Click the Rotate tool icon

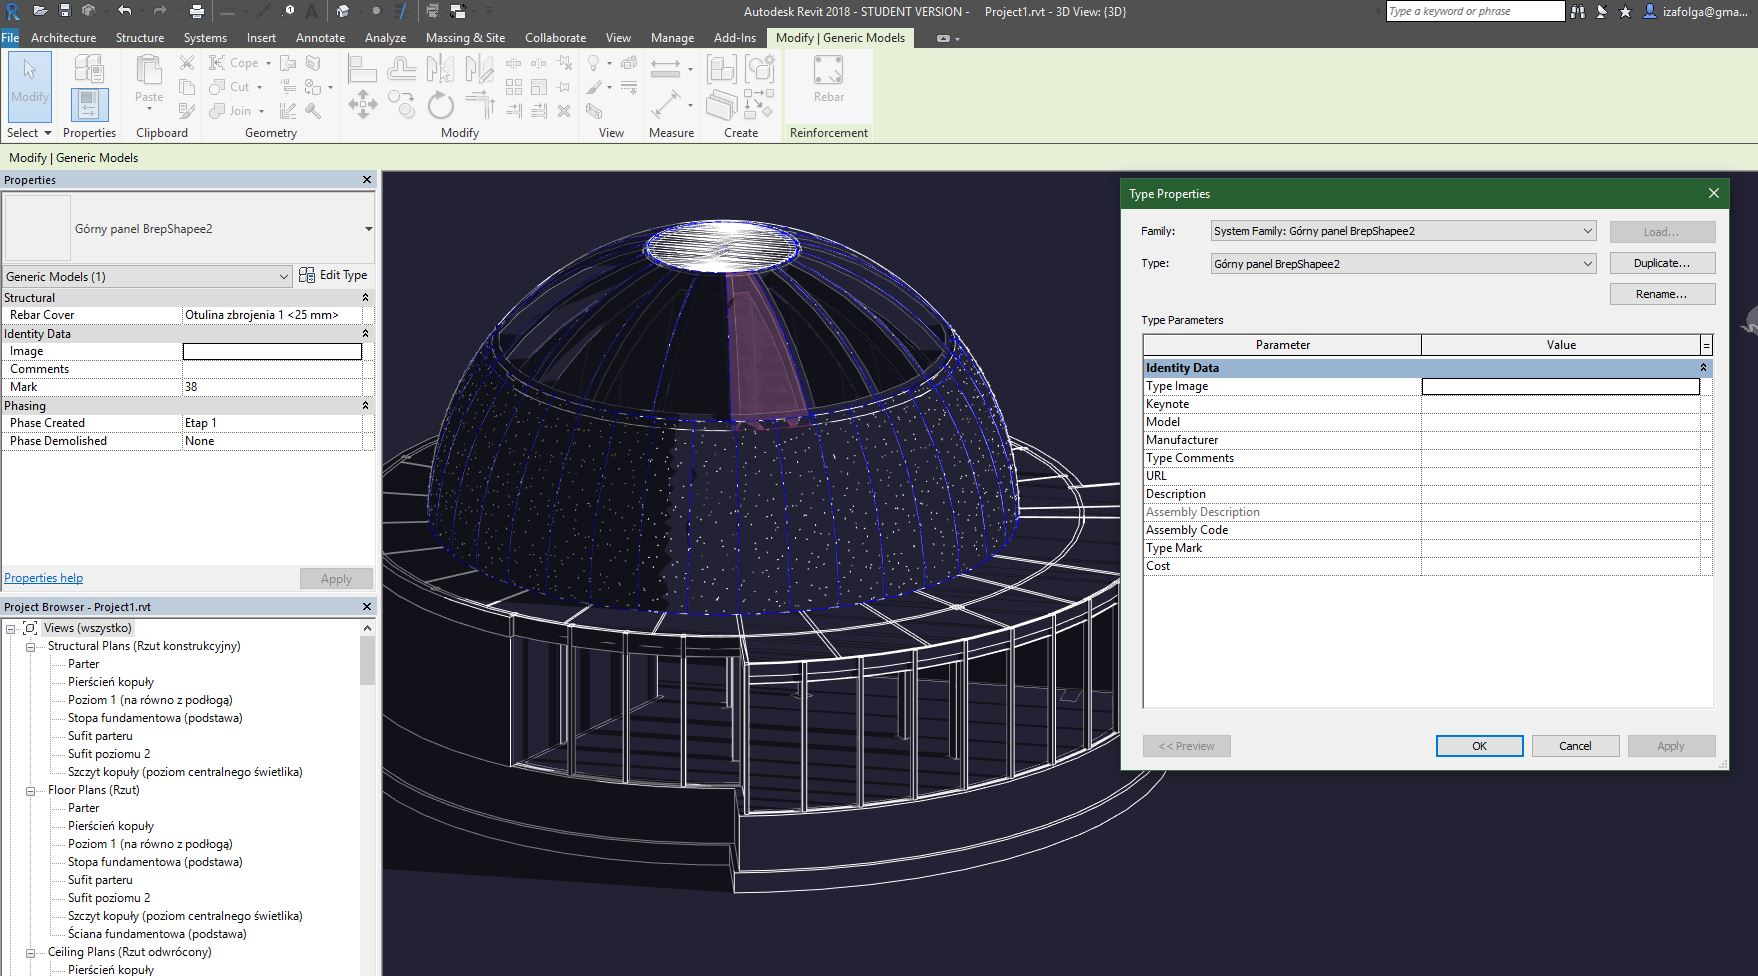click(x=440, y=104)
